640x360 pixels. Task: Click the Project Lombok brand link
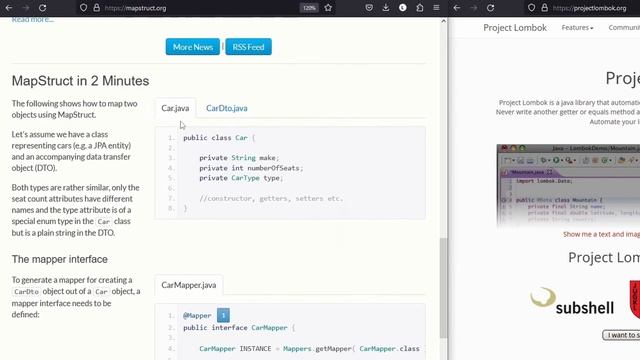(x=515, y=28)
